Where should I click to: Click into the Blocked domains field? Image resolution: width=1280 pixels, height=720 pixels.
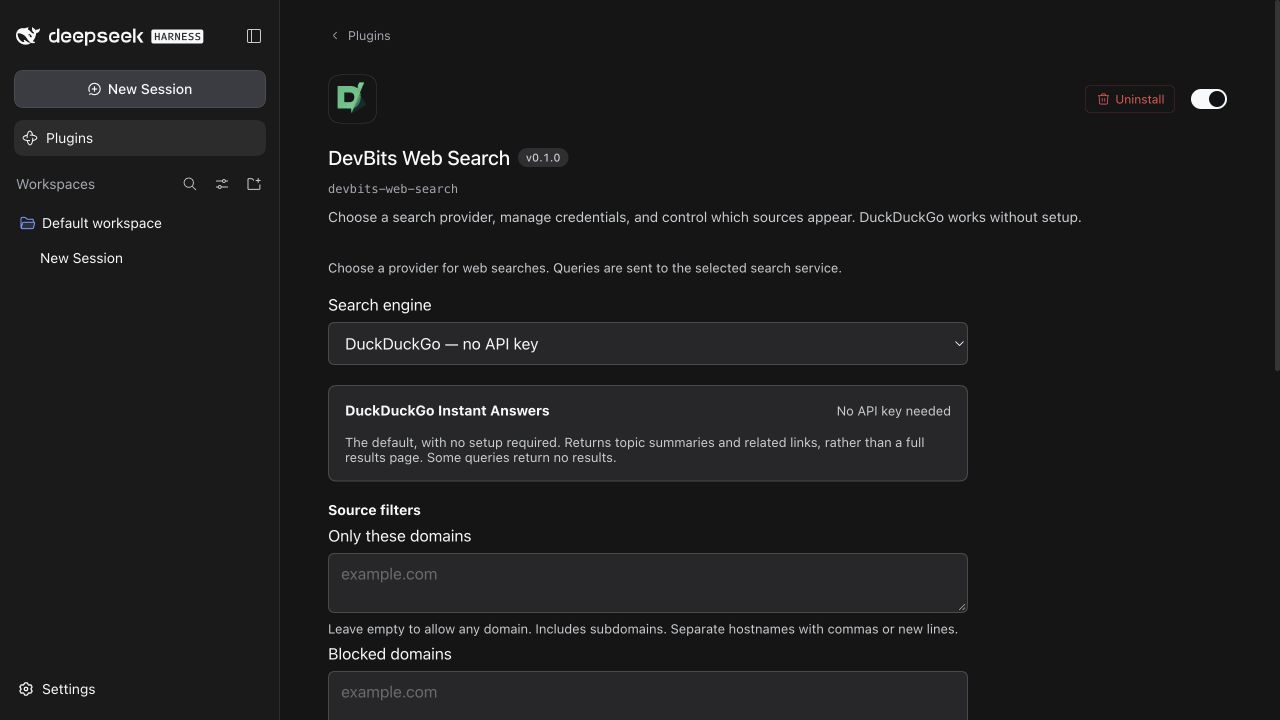tap(648, 696)
